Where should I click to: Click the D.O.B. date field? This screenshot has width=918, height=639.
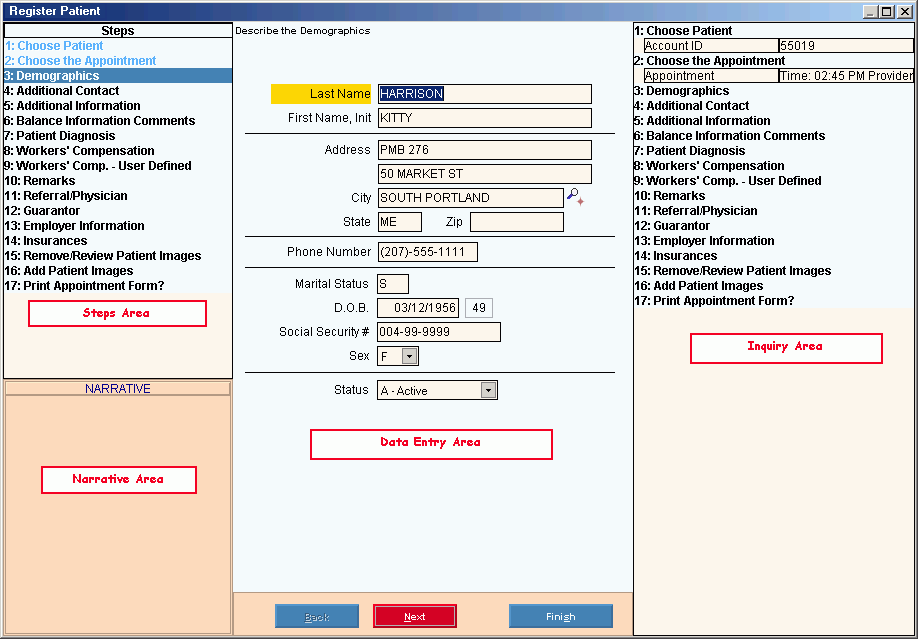pyautogui.click(x=418, y=308)
